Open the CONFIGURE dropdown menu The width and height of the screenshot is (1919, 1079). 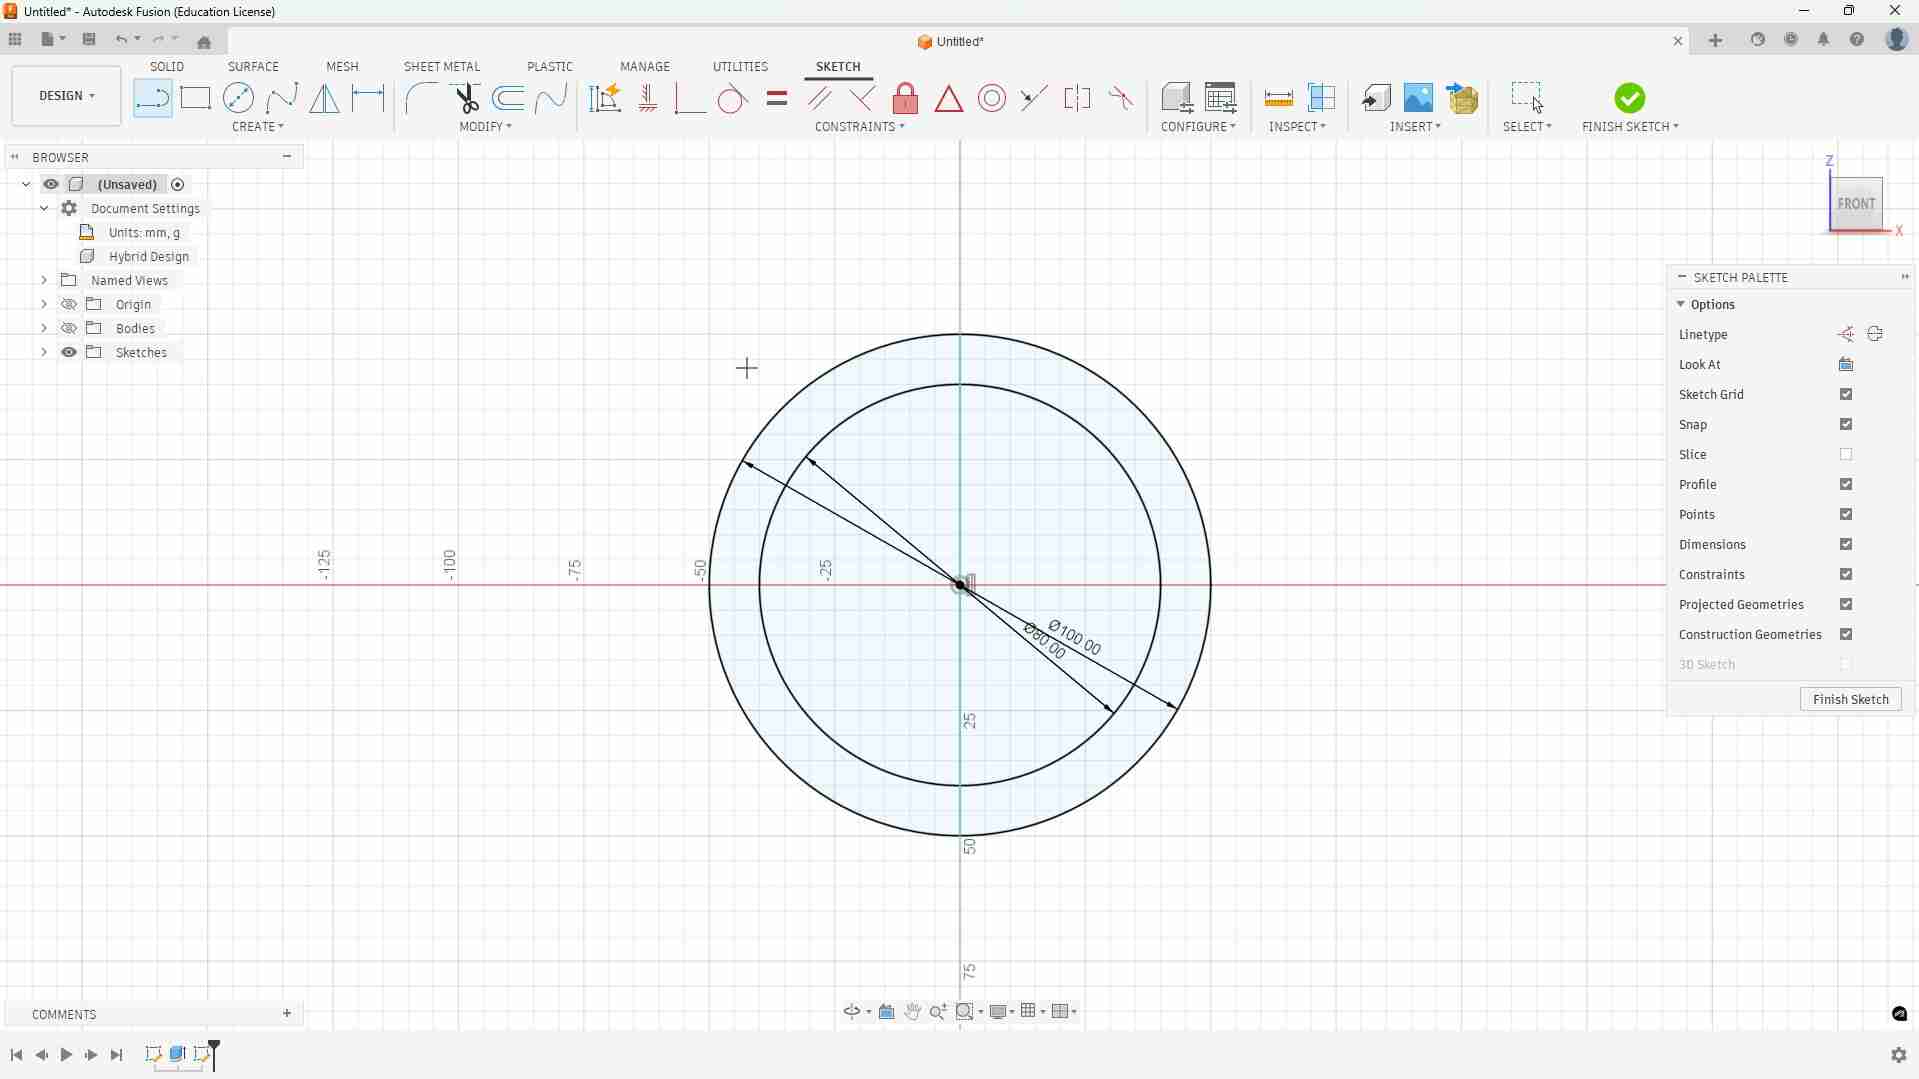click(1198, 127)
